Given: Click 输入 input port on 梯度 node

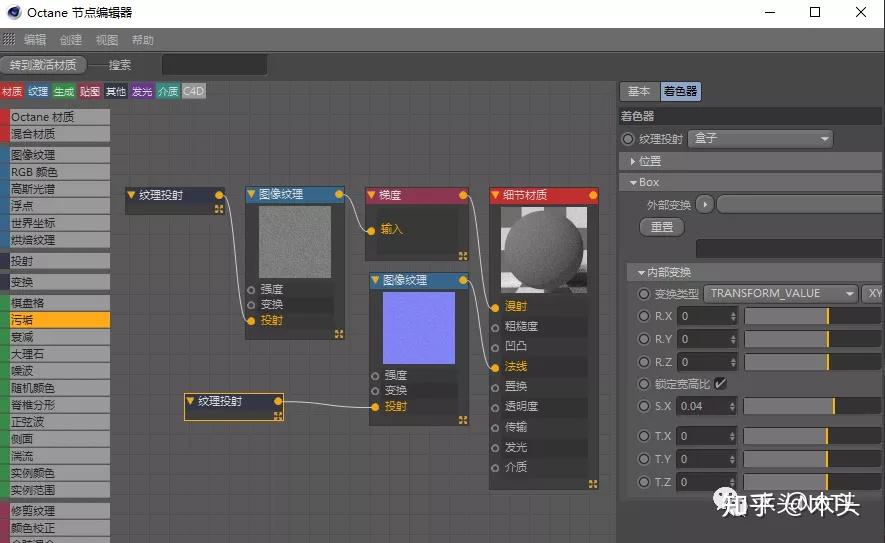Looking at the screenshot, I should (371, 230).
